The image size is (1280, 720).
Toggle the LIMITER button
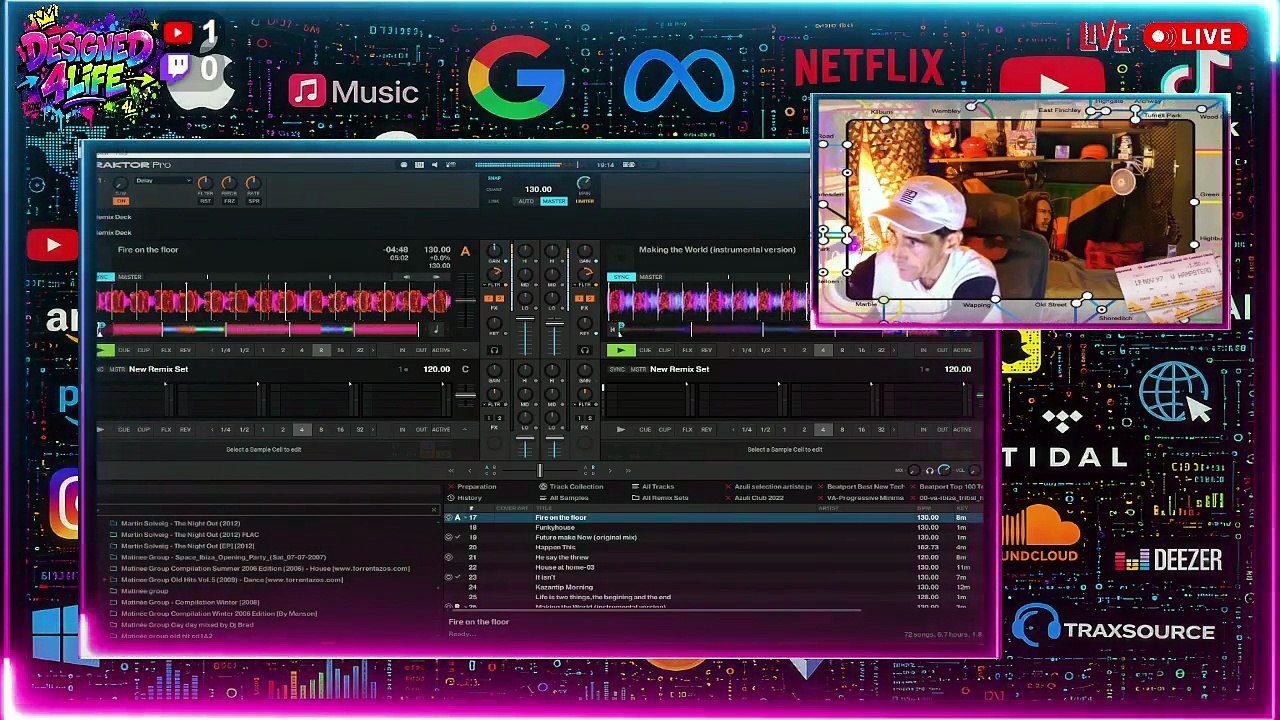click(584, 201)
